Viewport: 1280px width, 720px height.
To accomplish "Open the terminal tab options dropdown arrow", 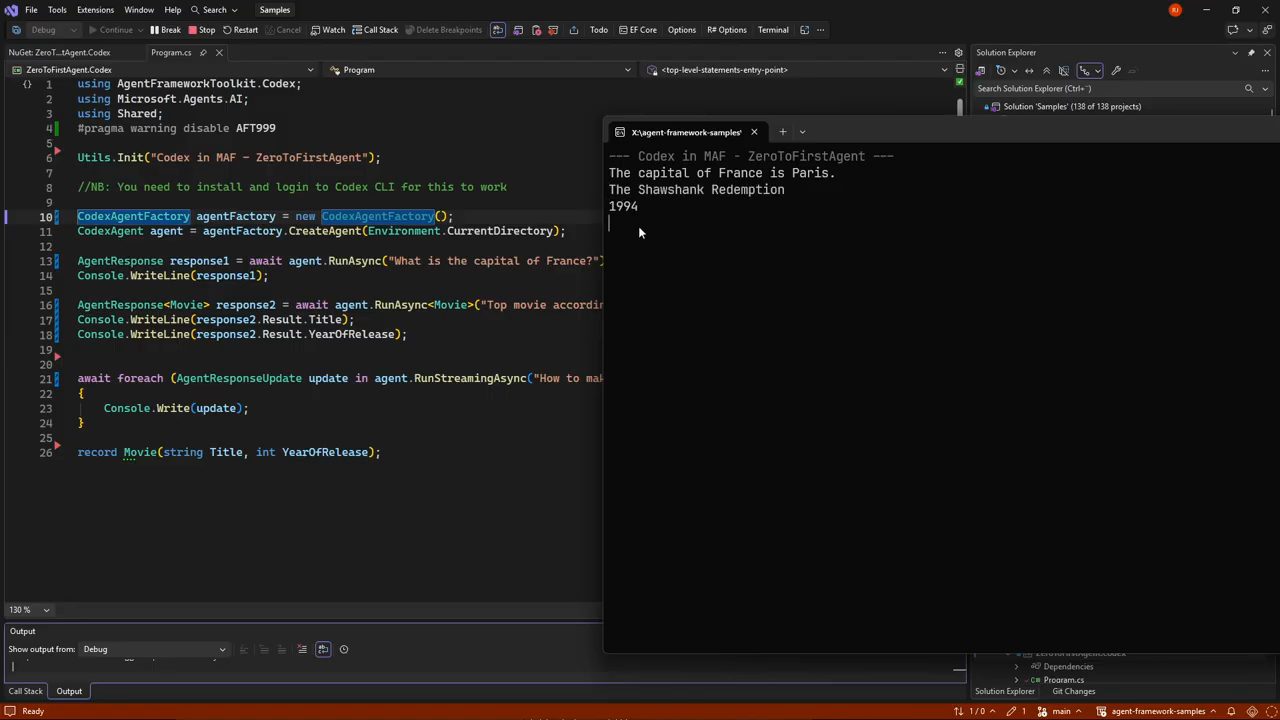I will tap(802, 132).
